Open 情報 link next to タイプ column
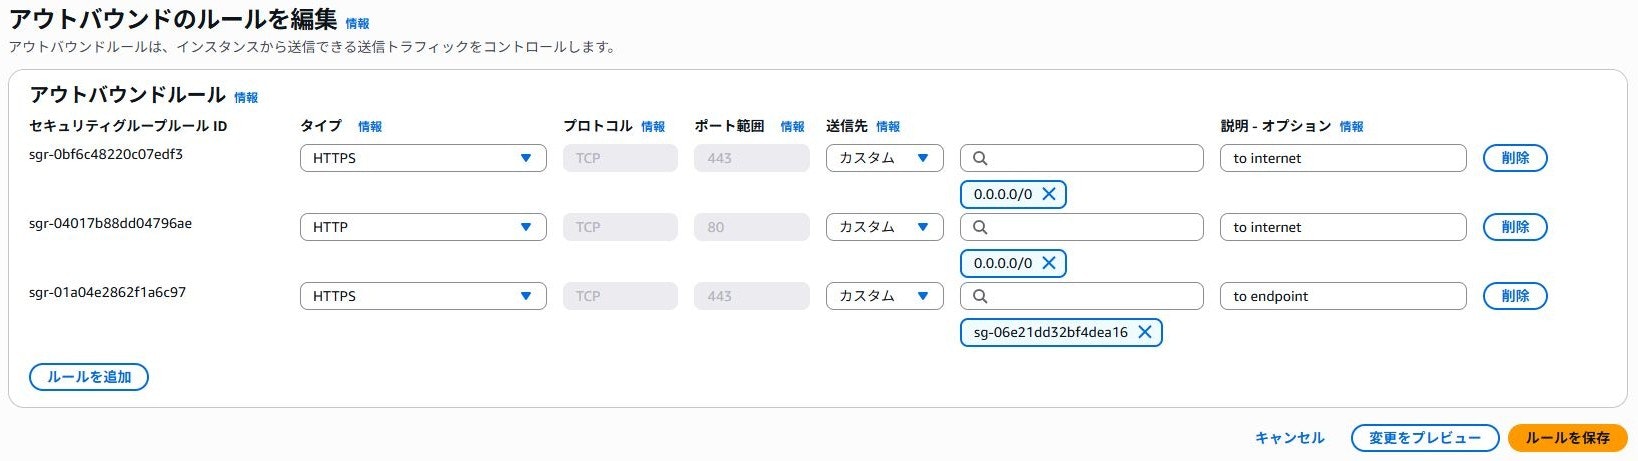 tap(370, 126)
